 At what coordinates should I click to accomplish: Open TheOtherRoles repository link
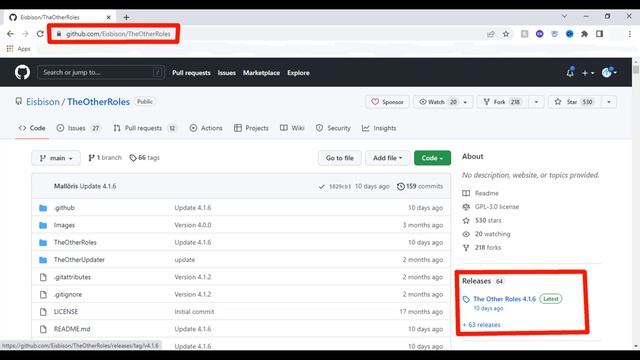coord(98,102)
